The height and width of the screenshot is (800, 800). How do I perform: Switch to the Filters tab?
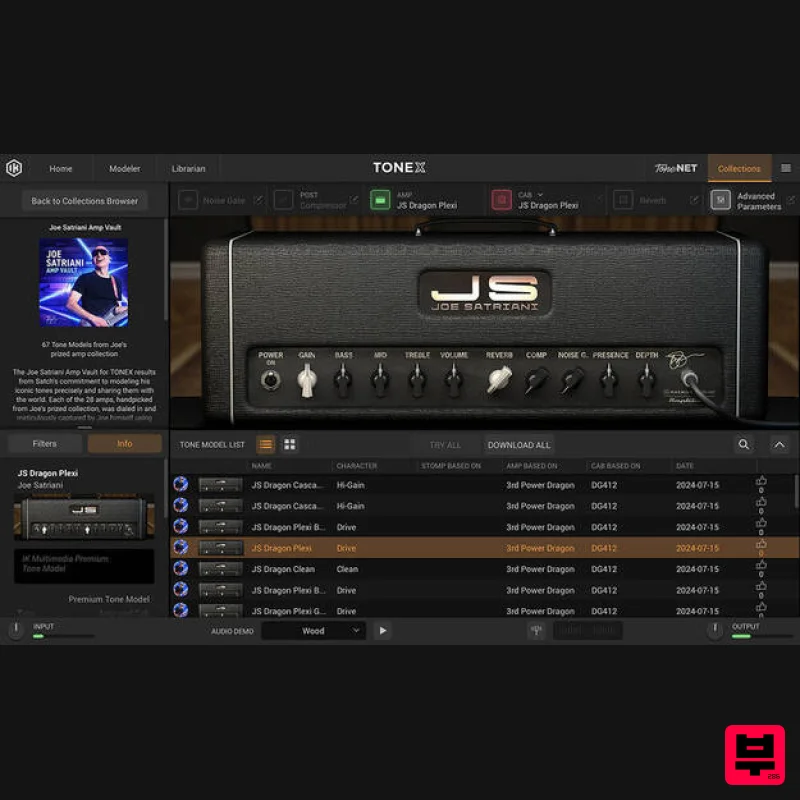click(x=44, y=444)
